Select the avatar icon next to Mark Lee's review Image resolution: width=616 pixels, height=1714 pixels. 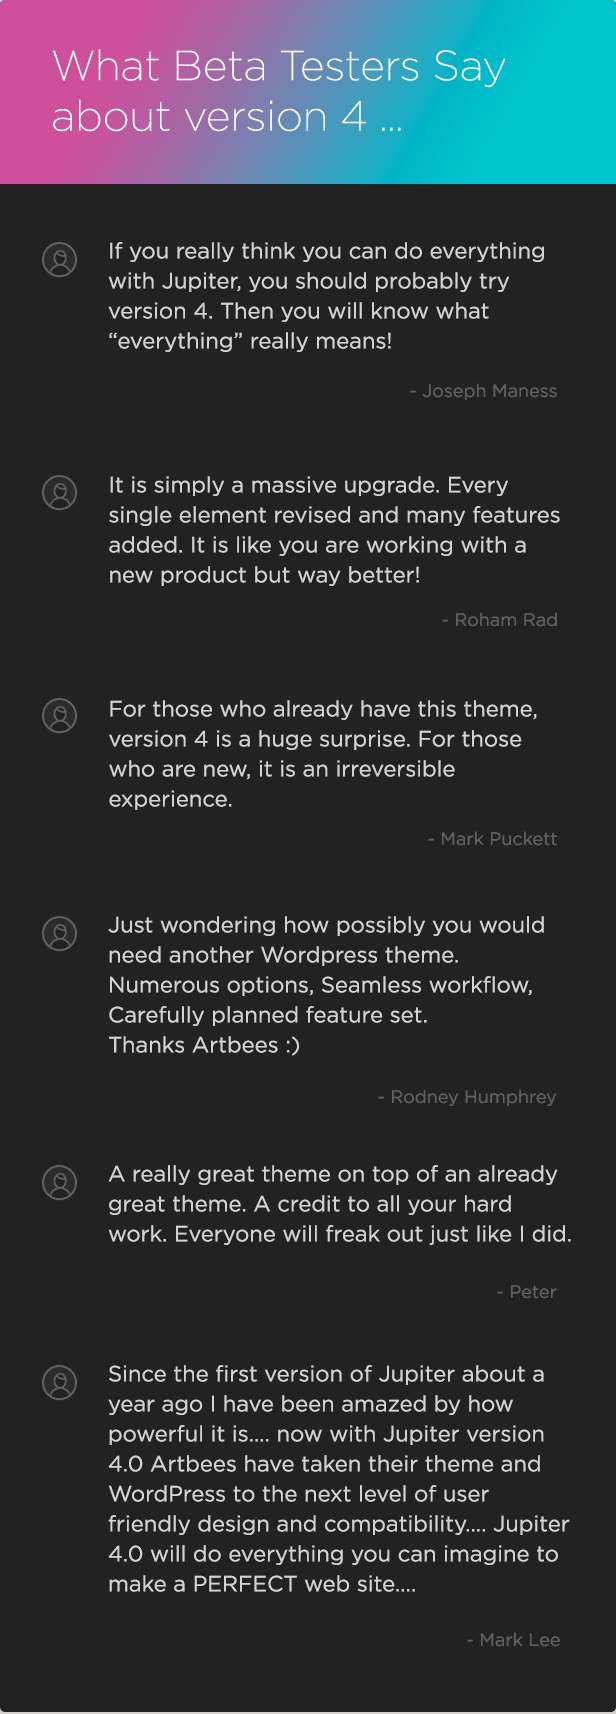pos(60,1382)
